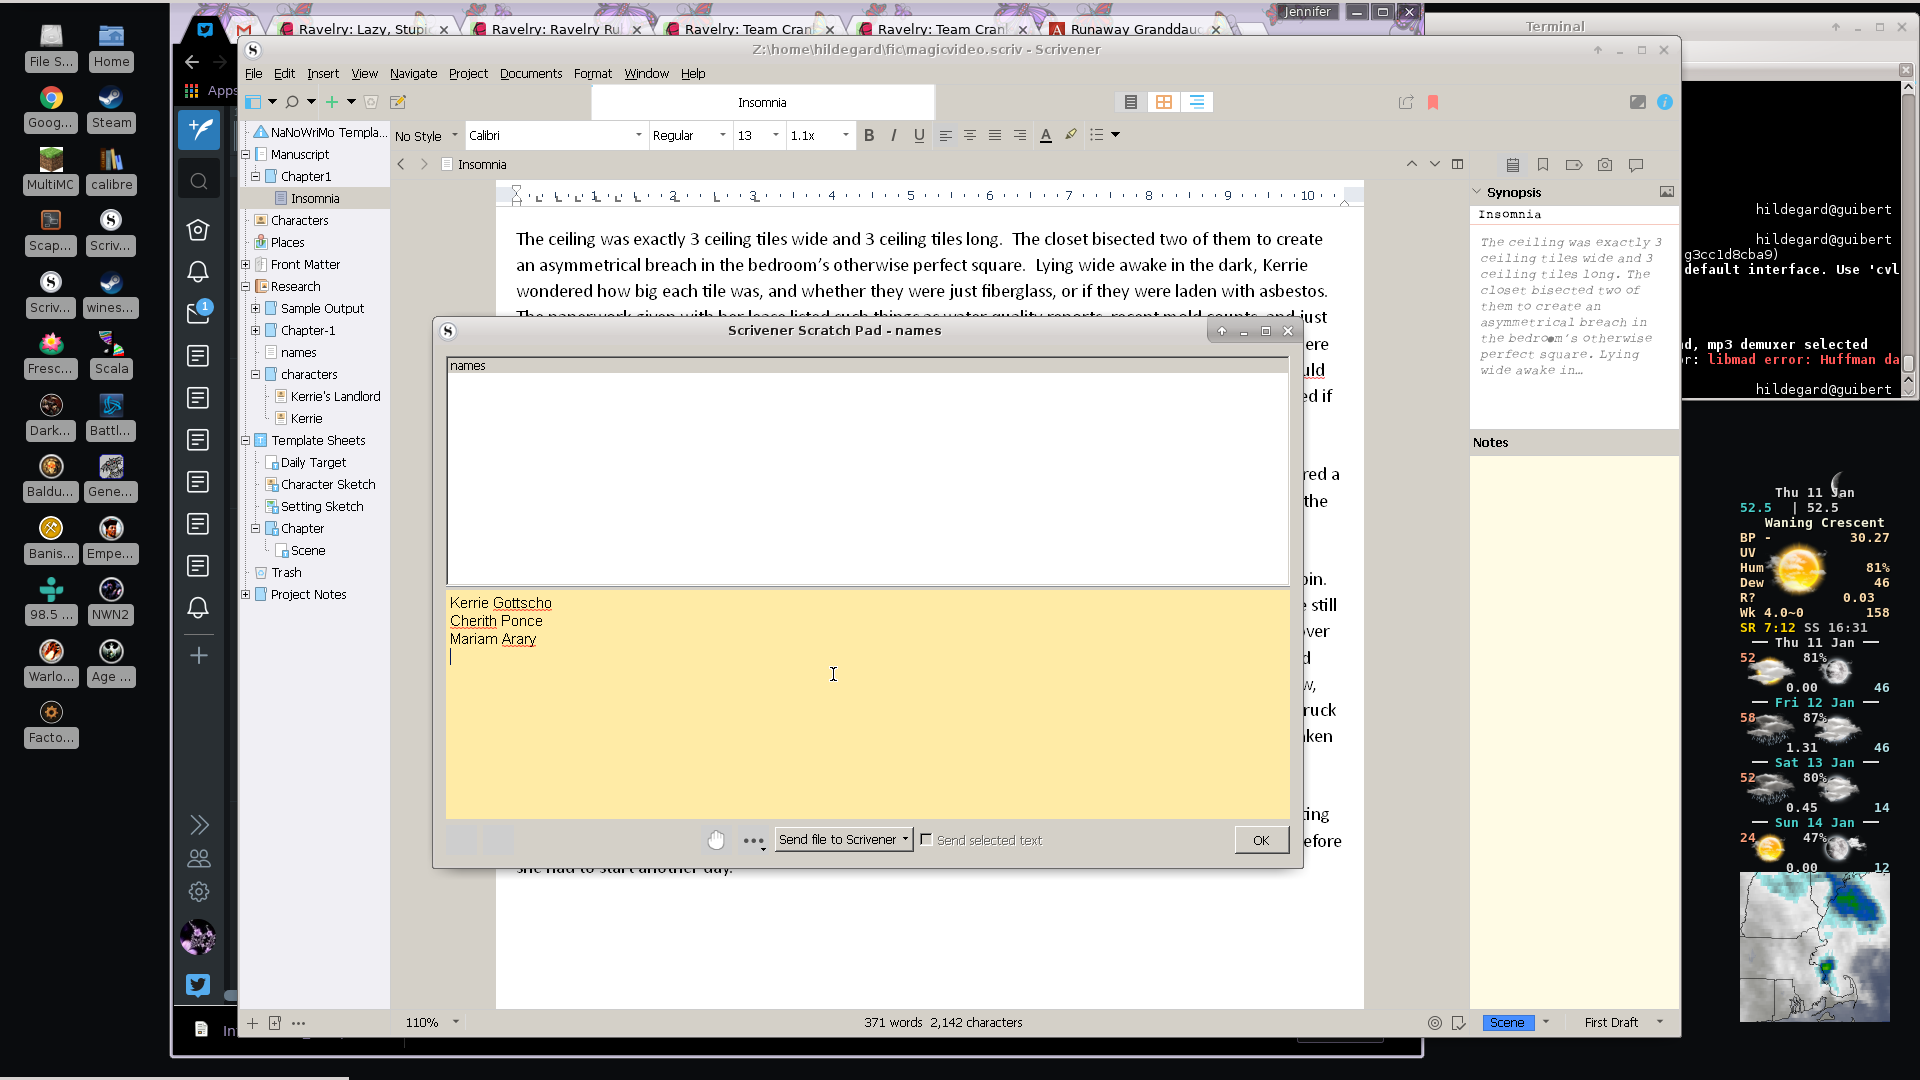Enable left text alignment
Viewport: 1920px width, 1080px height.
[x=945, y=135]
